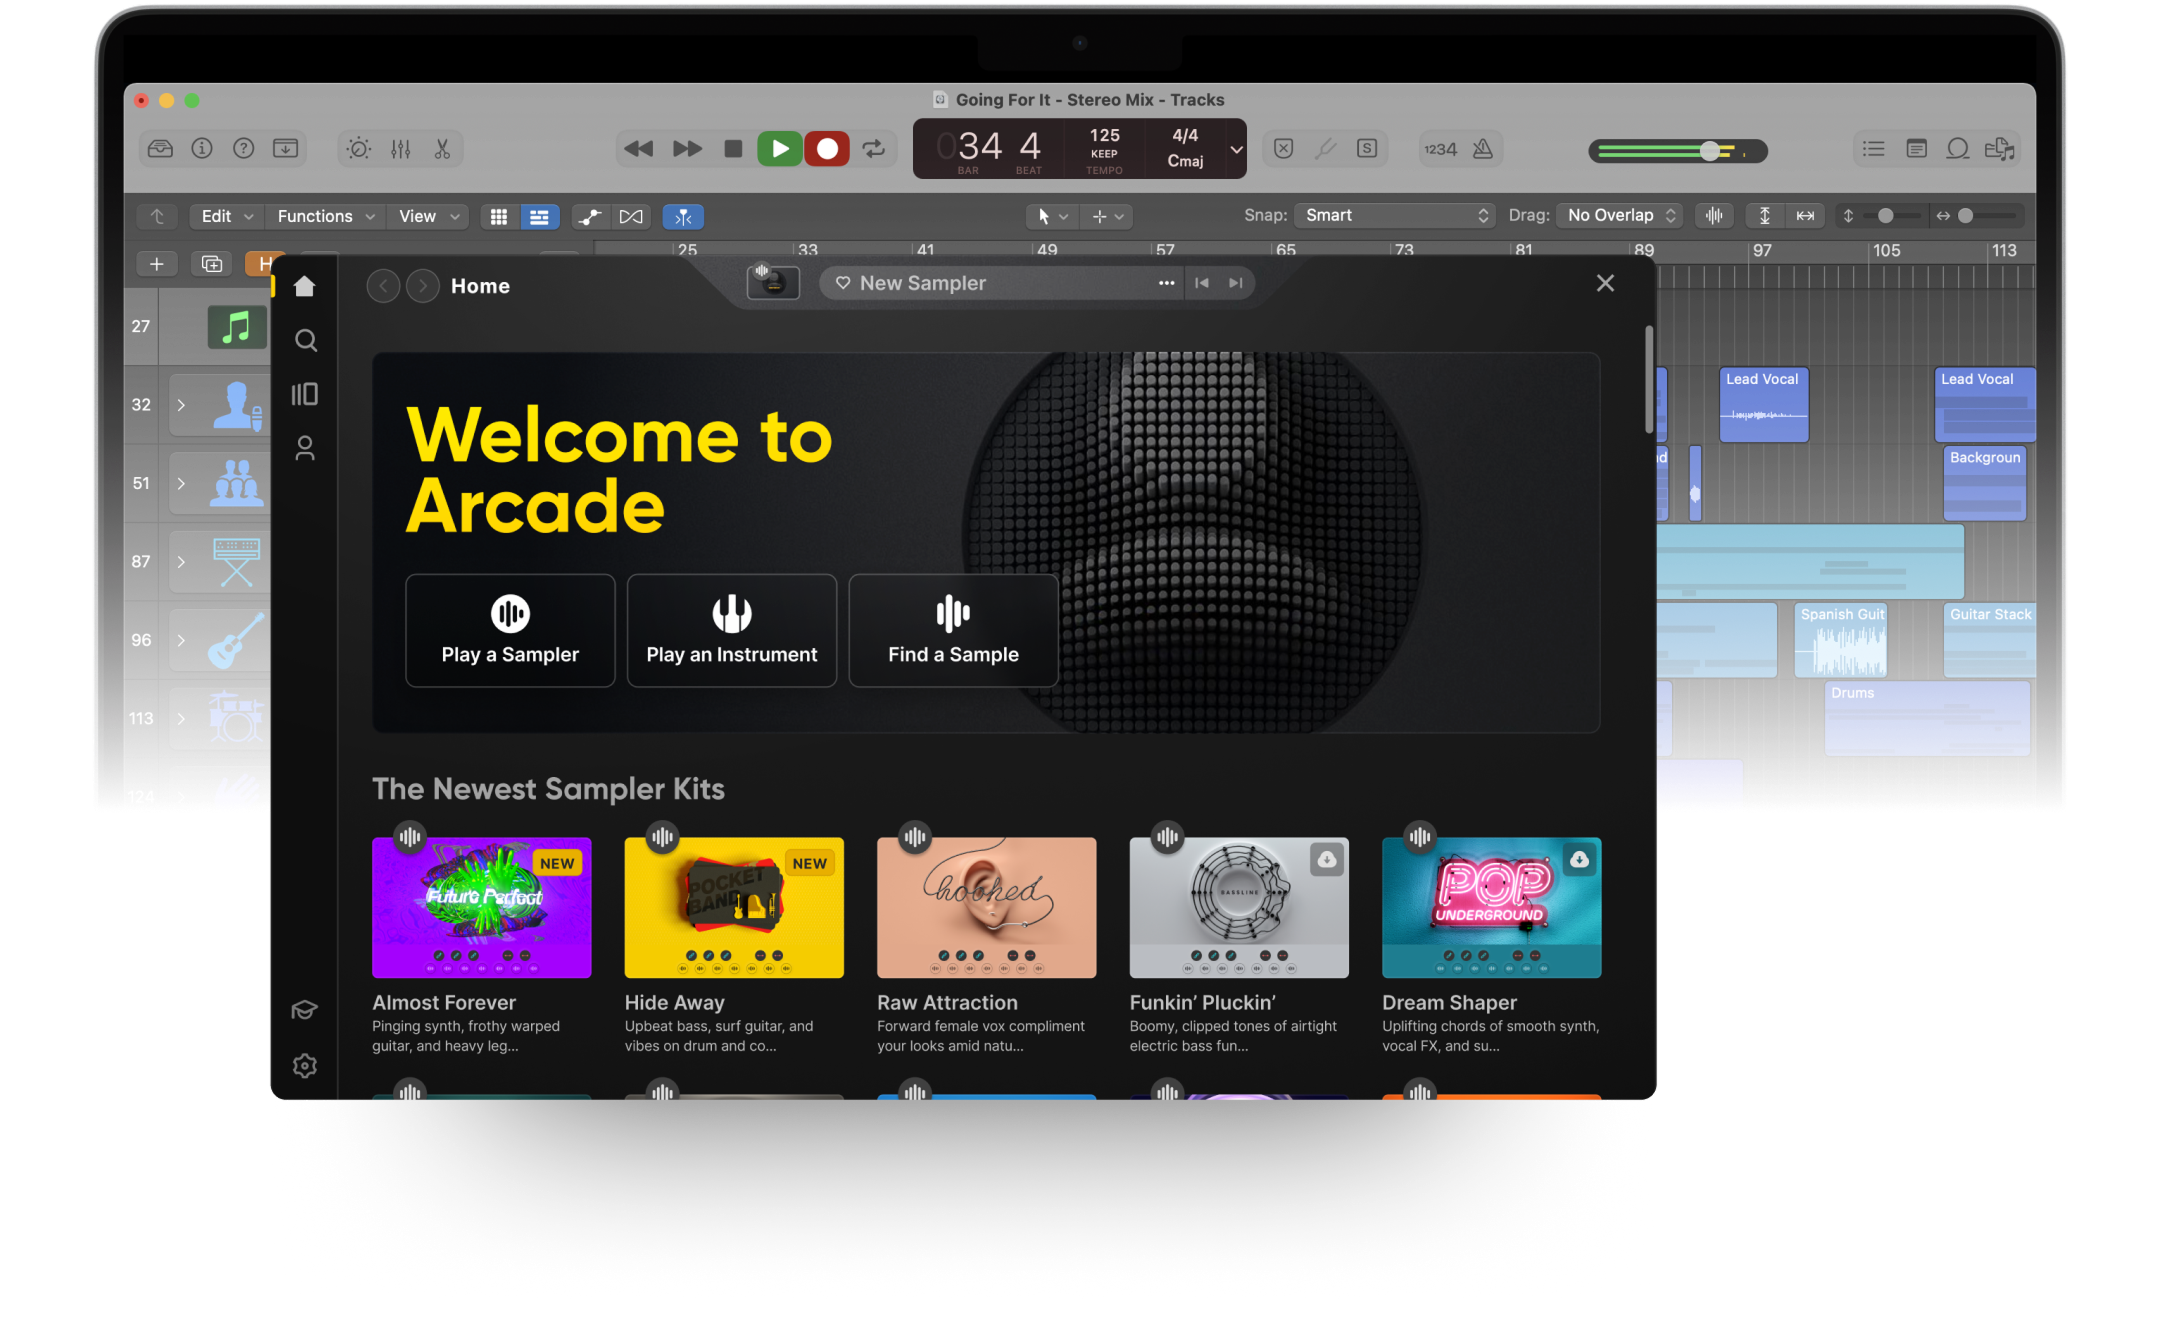2160x1320 pixels.
Task: Open the Drag No Overlap dropdown
Action: point(1620,216)
